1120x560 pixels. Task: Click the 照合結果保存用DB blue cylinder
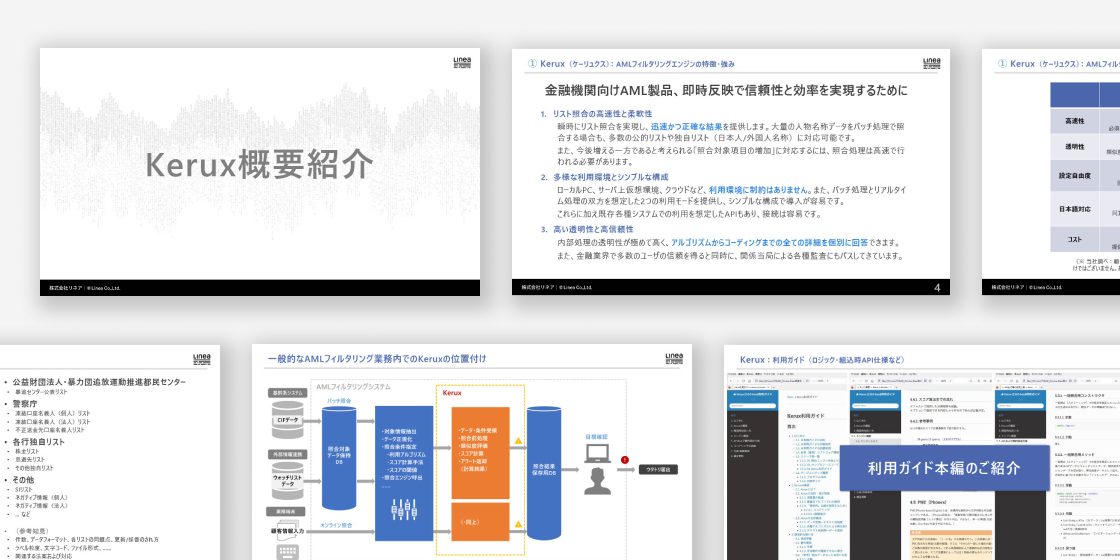pyautogui.click(x=544, y=472)
